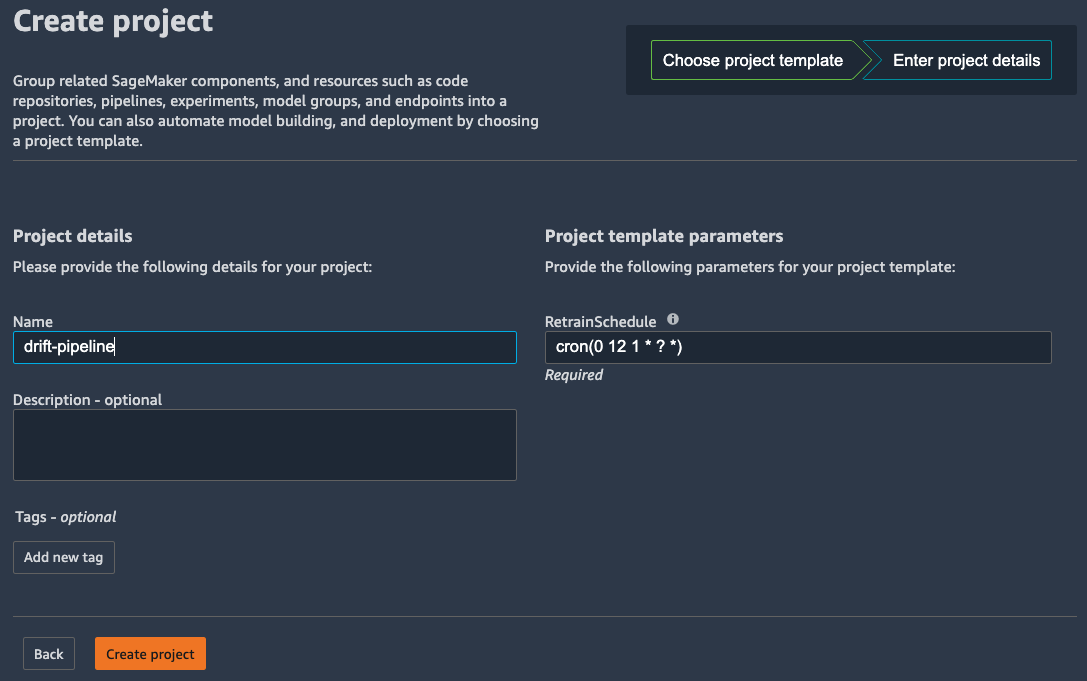Click the Description - optional label
This screenshot has width=1087, height=681.
(87, 400)
